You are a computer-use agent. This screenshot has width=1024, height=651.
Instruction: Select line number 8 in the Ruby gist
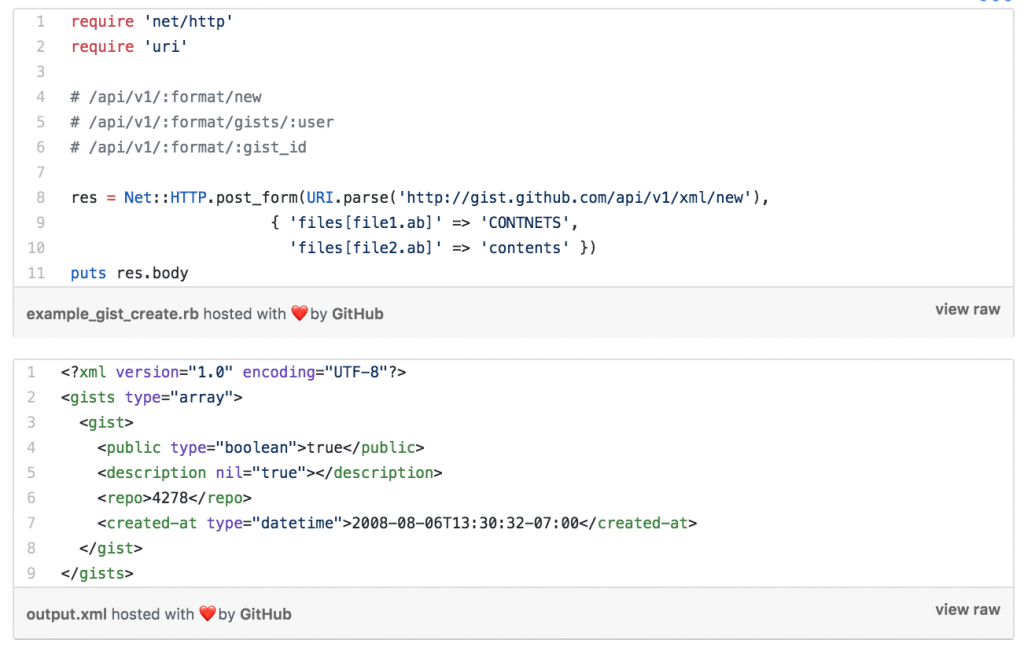[x=40, y=198]
